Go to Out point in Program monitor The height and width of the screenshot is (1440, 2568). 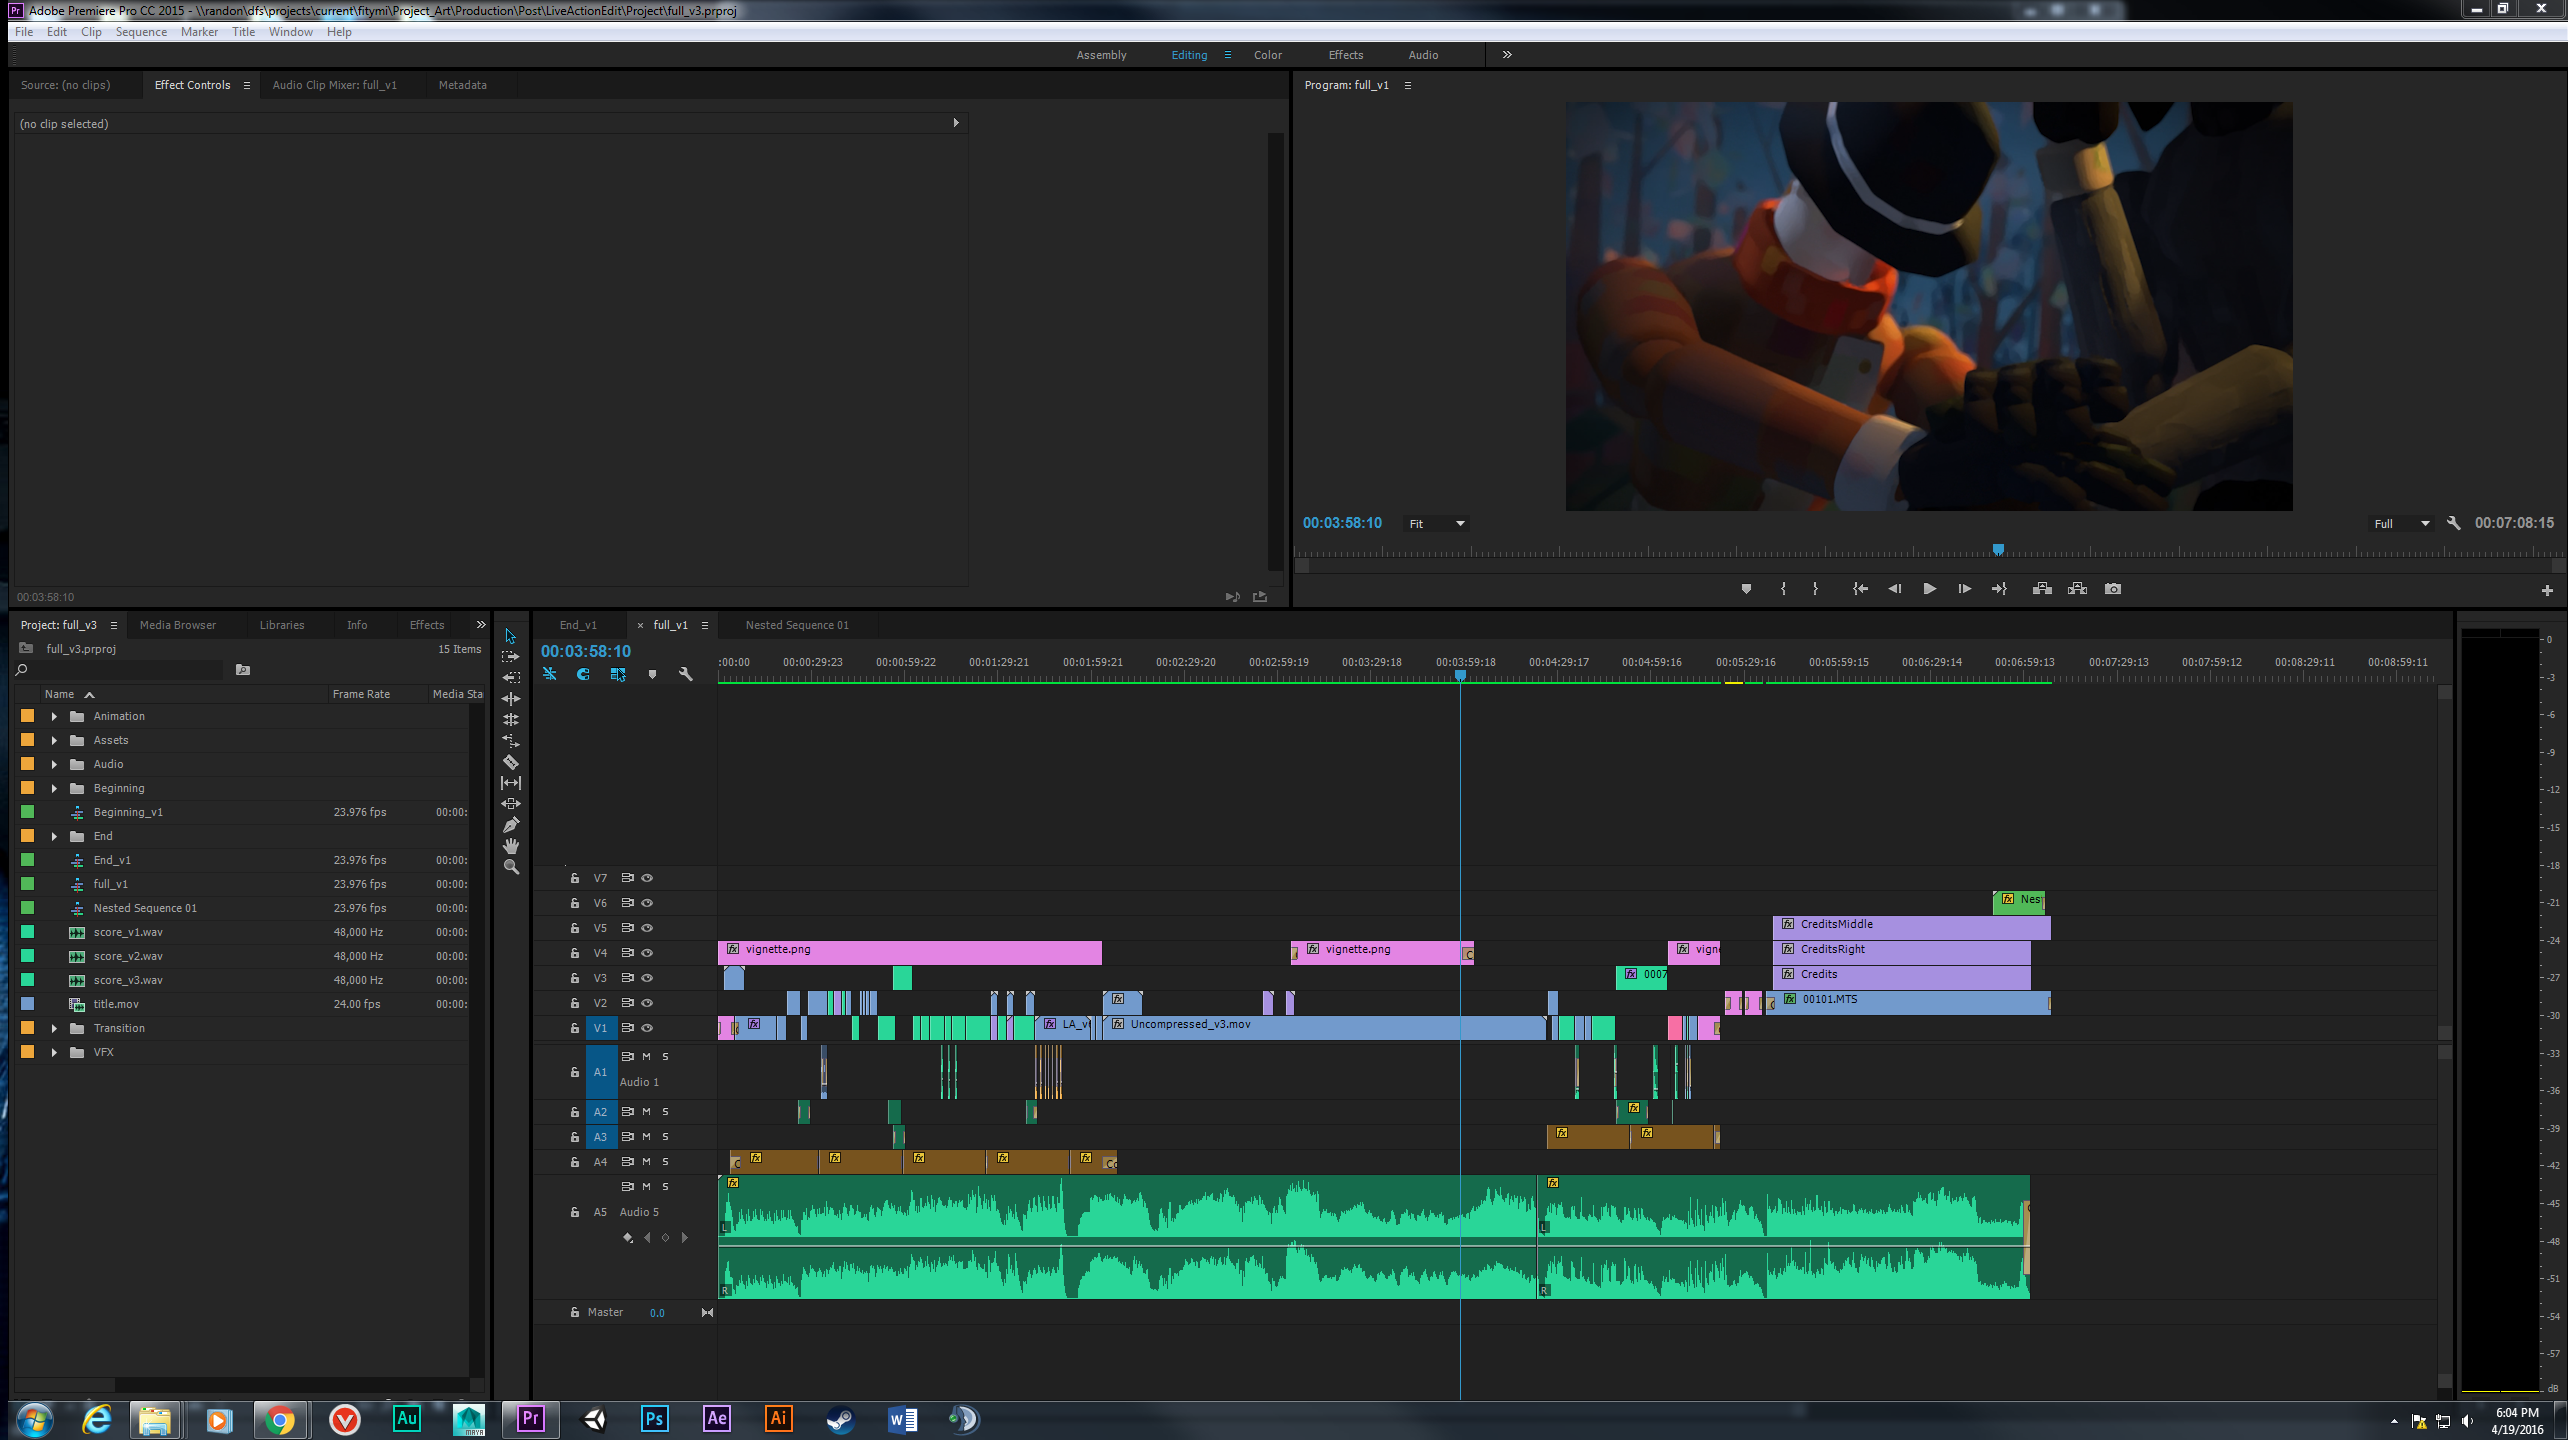pyautogui.click(x=1999, y=589)
